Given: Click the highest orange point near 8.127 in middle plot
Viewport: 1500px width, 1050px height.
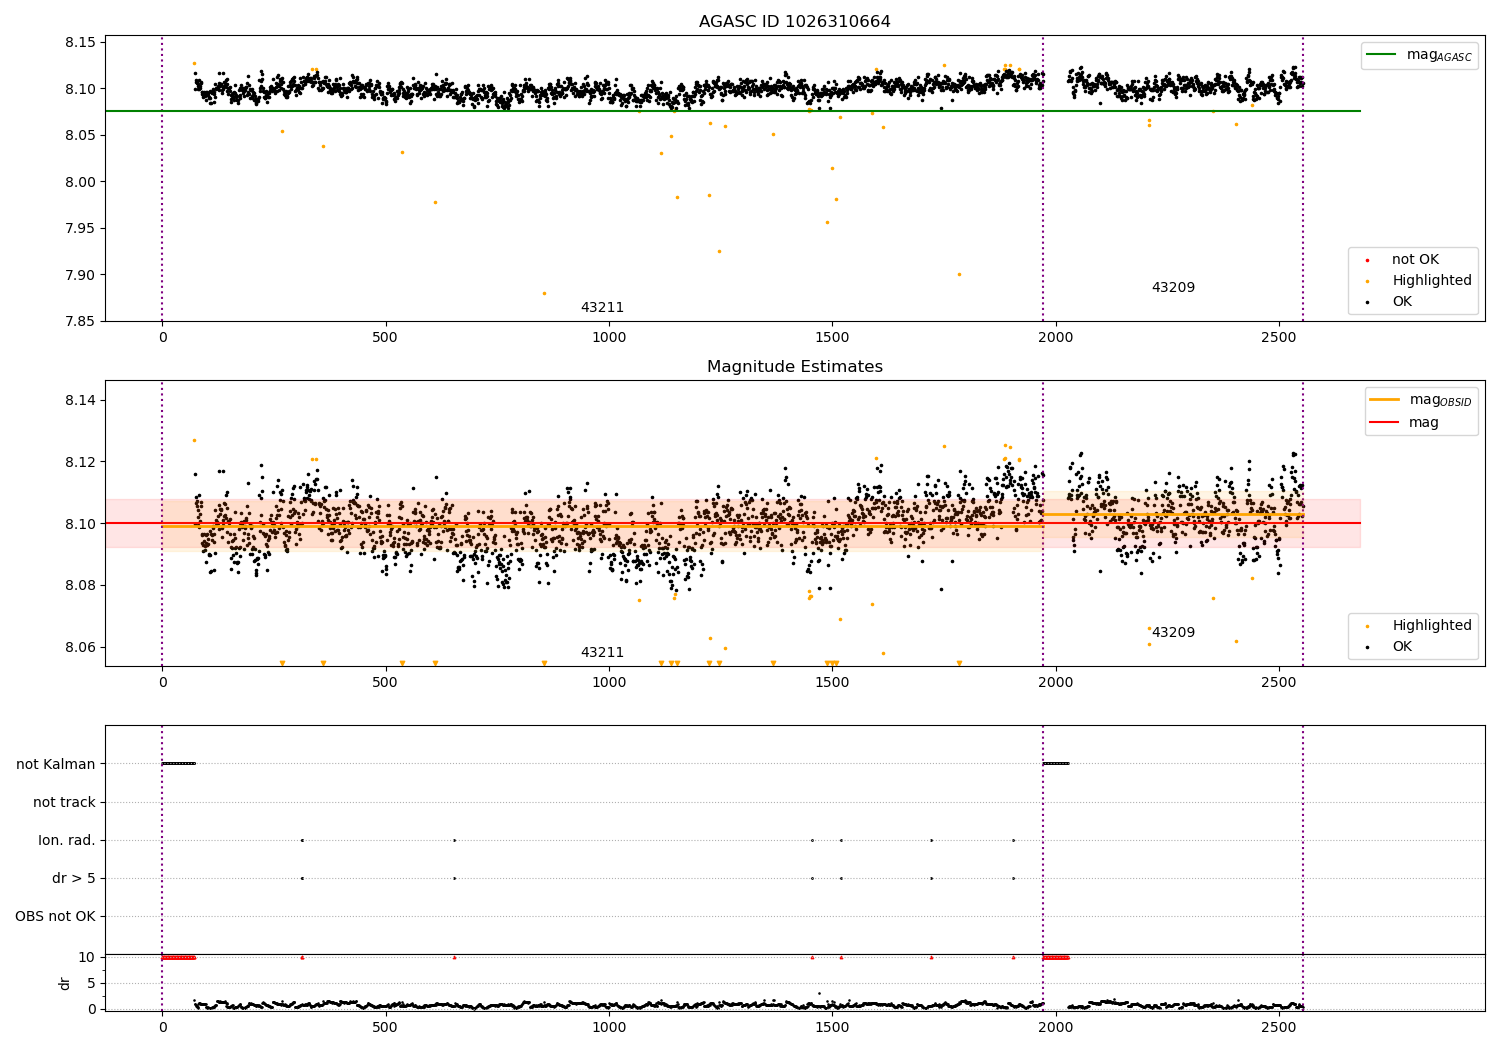Looking at the screenshot, I should 194,440.
